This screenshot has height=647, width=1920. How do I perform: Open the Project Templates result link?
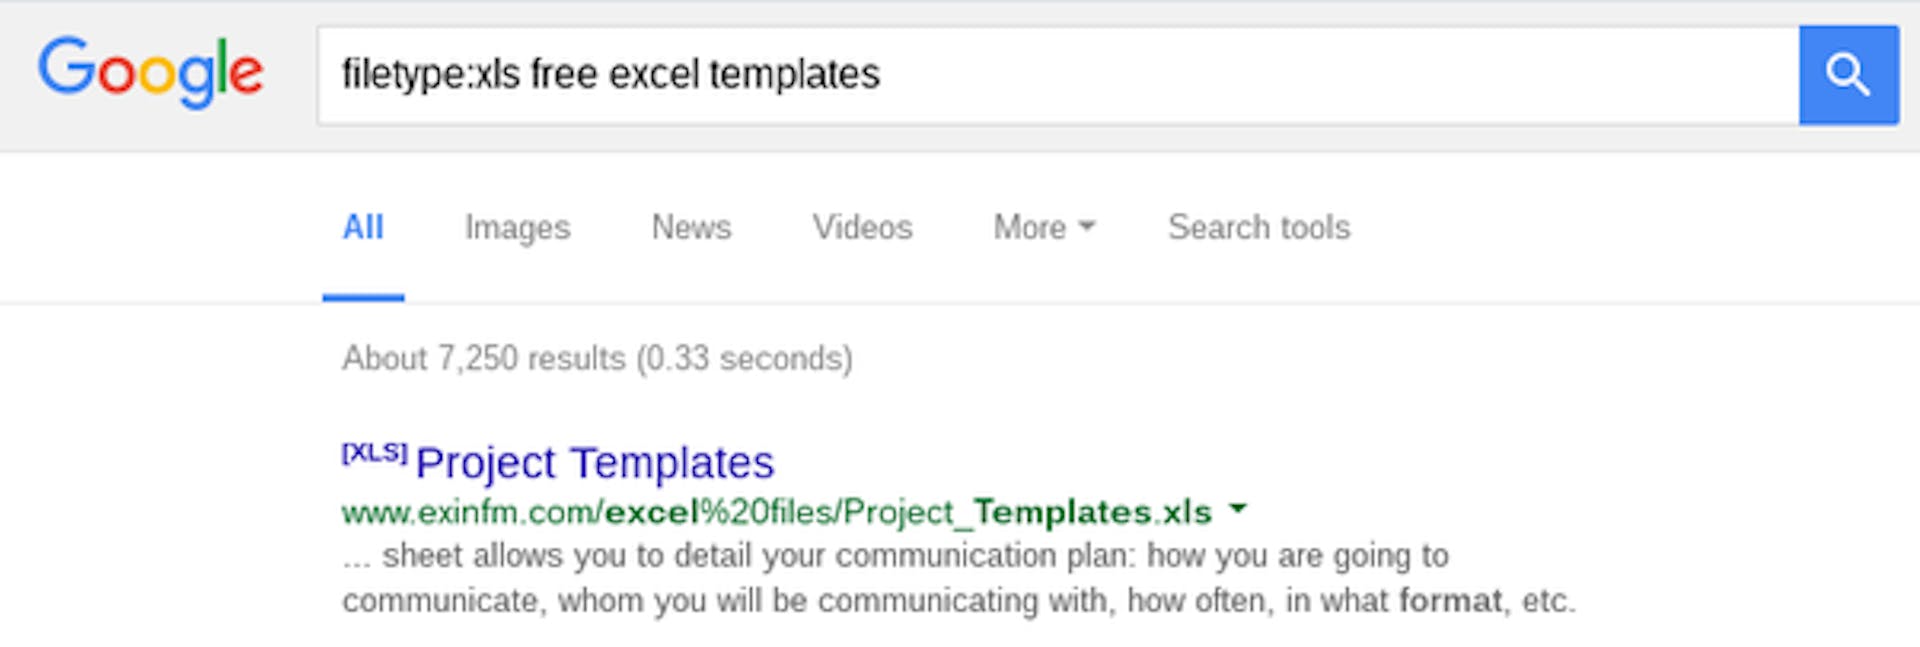pos(594,463)
